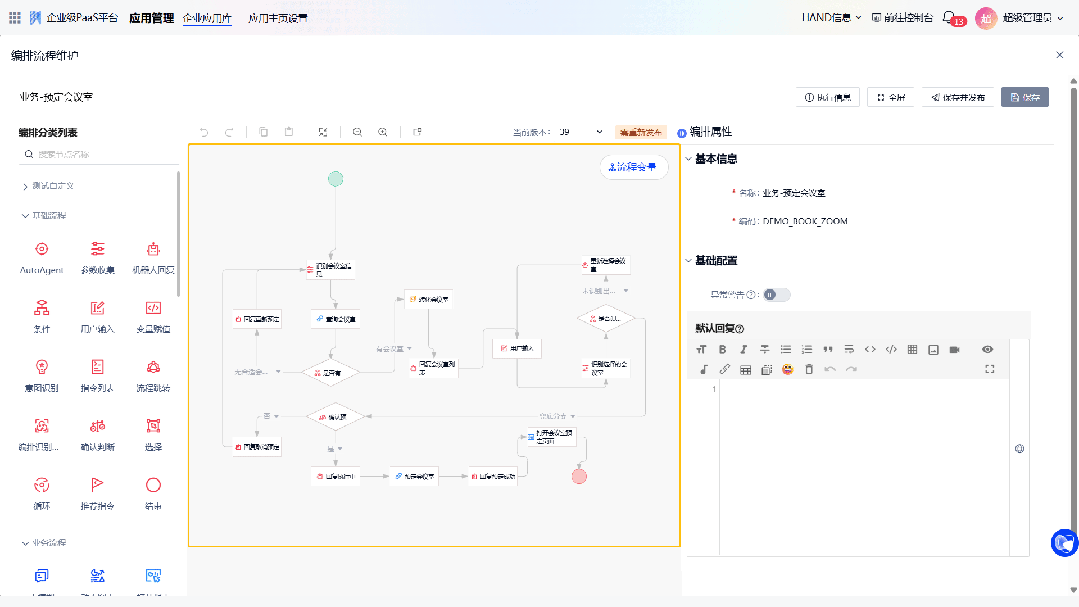
Task: Click the blue 保存 button
Action: coord(1025,97)
